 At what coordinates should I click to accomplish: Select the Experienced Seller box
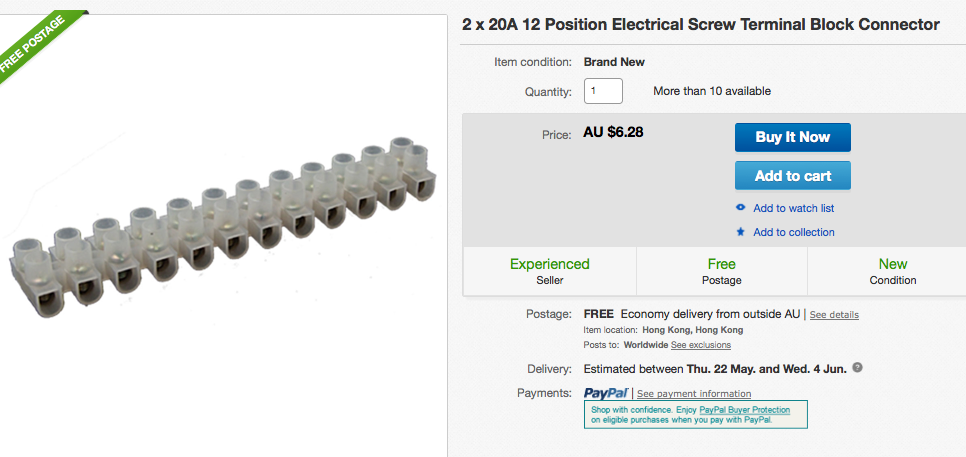[549, 271]
